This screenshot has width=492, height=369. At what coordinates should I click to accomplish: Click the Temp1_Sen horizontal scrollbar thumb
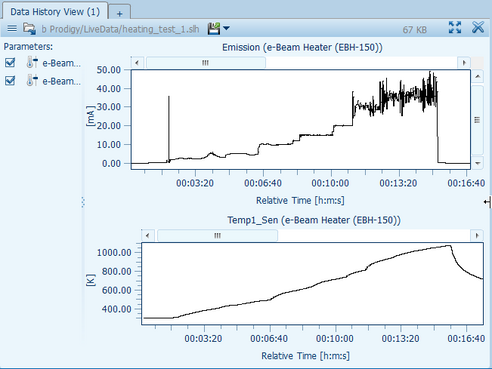[x=217, y=235]
